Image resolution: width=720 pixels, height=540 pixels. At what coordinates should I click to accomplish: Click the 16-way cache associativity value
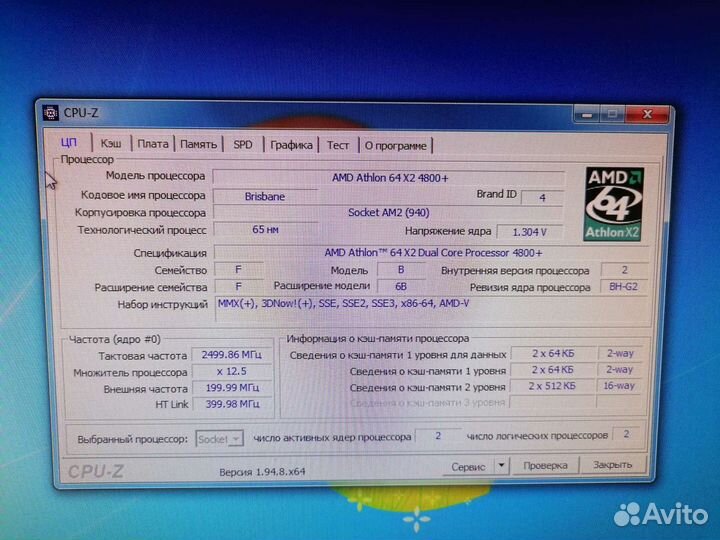coord(619,386)
